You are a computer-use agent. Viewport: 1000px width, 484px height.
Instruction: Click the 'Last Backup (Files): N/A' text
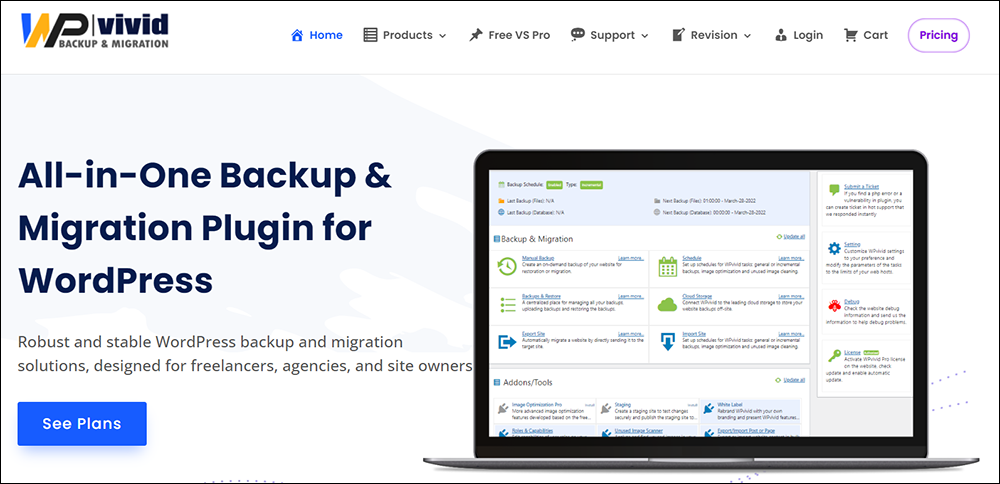tap(531, 200)
